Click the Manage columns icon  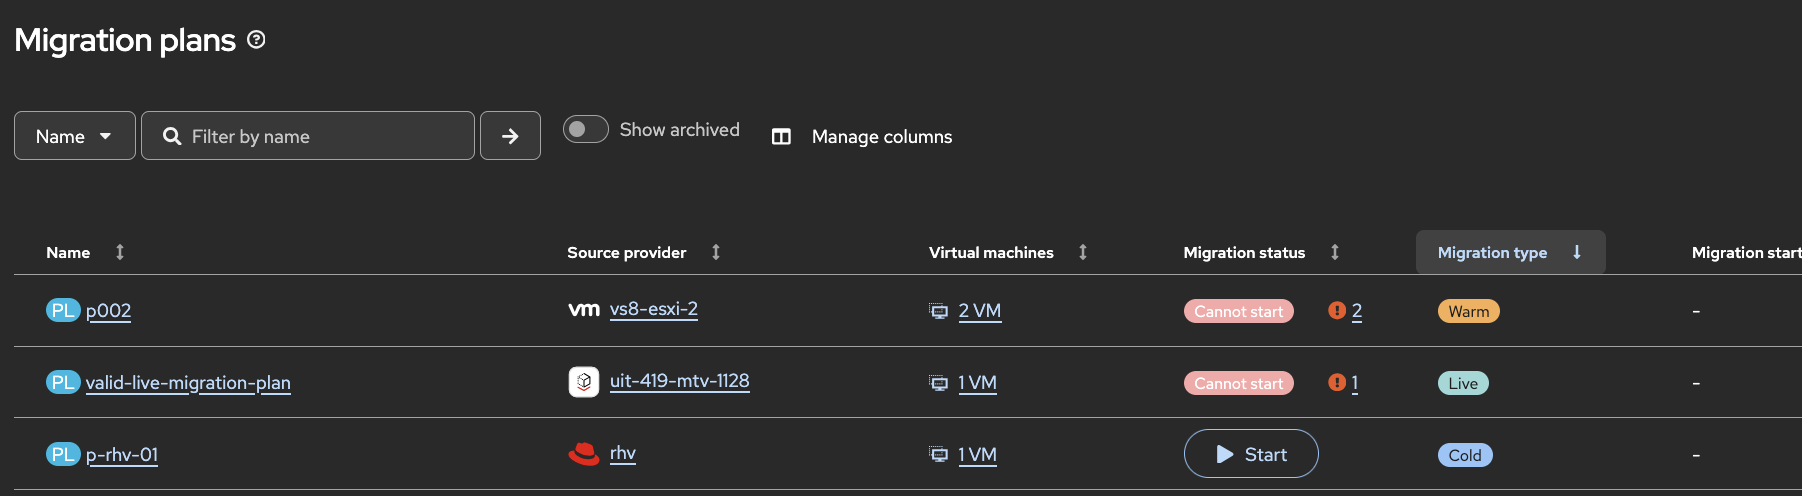(781, 137)
